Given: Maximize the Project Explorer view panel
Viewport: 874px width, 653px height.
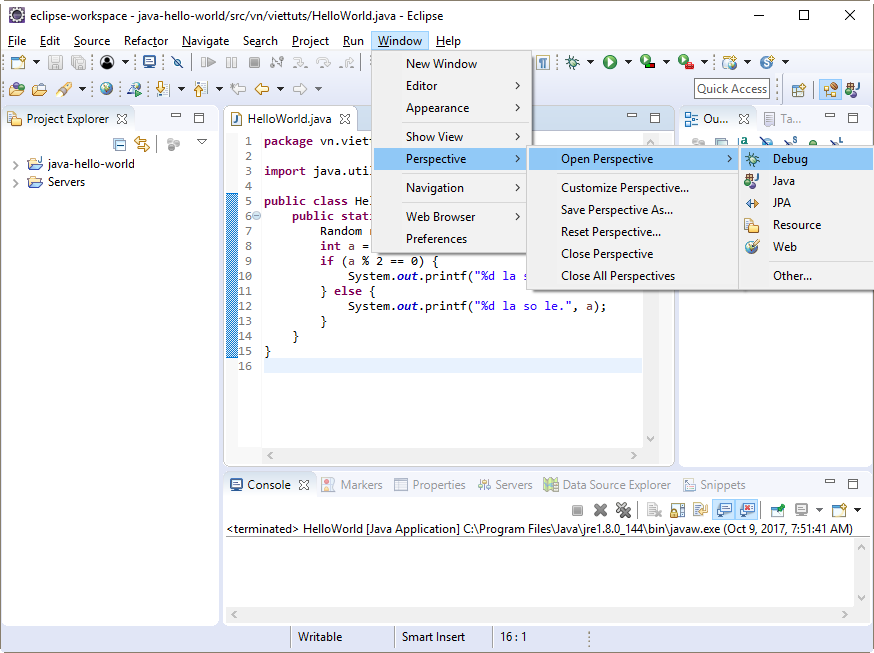Looking at the screenshot, I should (x=199, y=118).
